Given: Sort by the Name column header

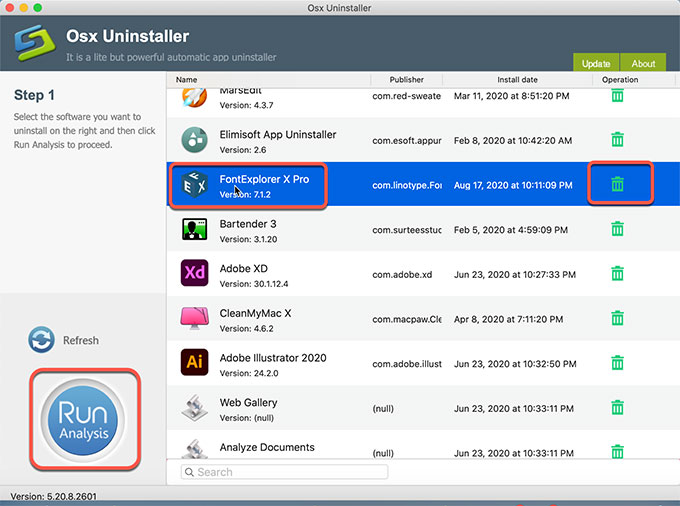Looking at the screenshot, I should [186, 79].
